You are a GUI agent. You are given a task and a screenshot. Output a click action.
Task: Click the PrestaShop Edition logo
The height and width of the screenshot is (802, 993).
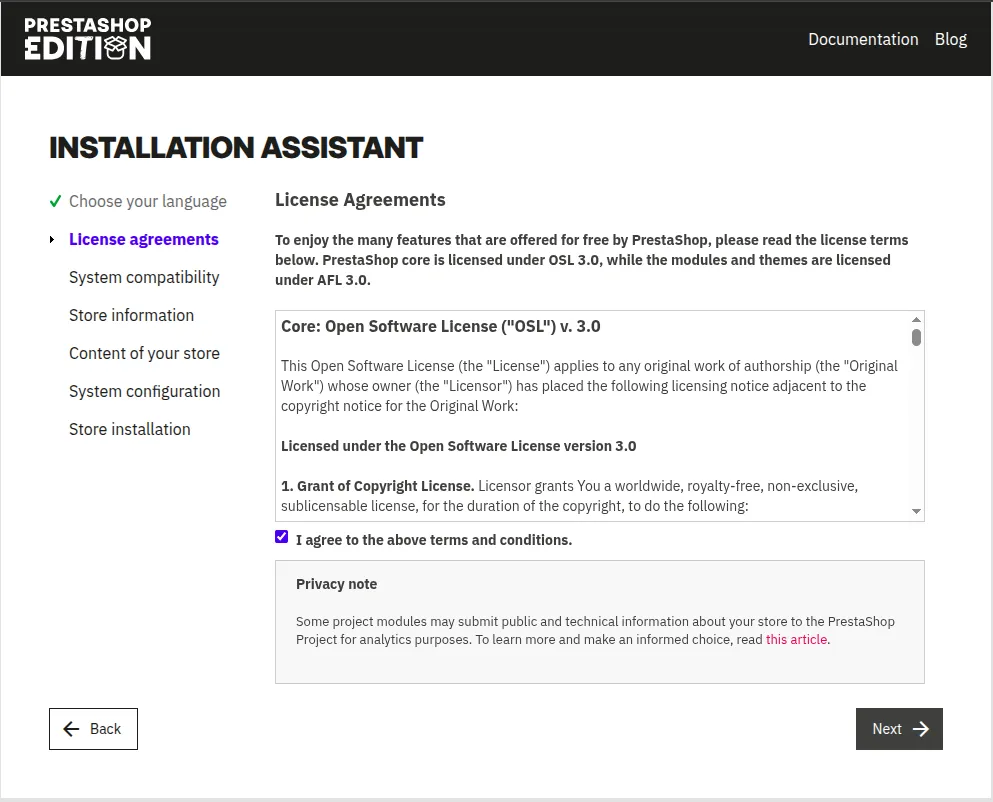pos(88,39)
